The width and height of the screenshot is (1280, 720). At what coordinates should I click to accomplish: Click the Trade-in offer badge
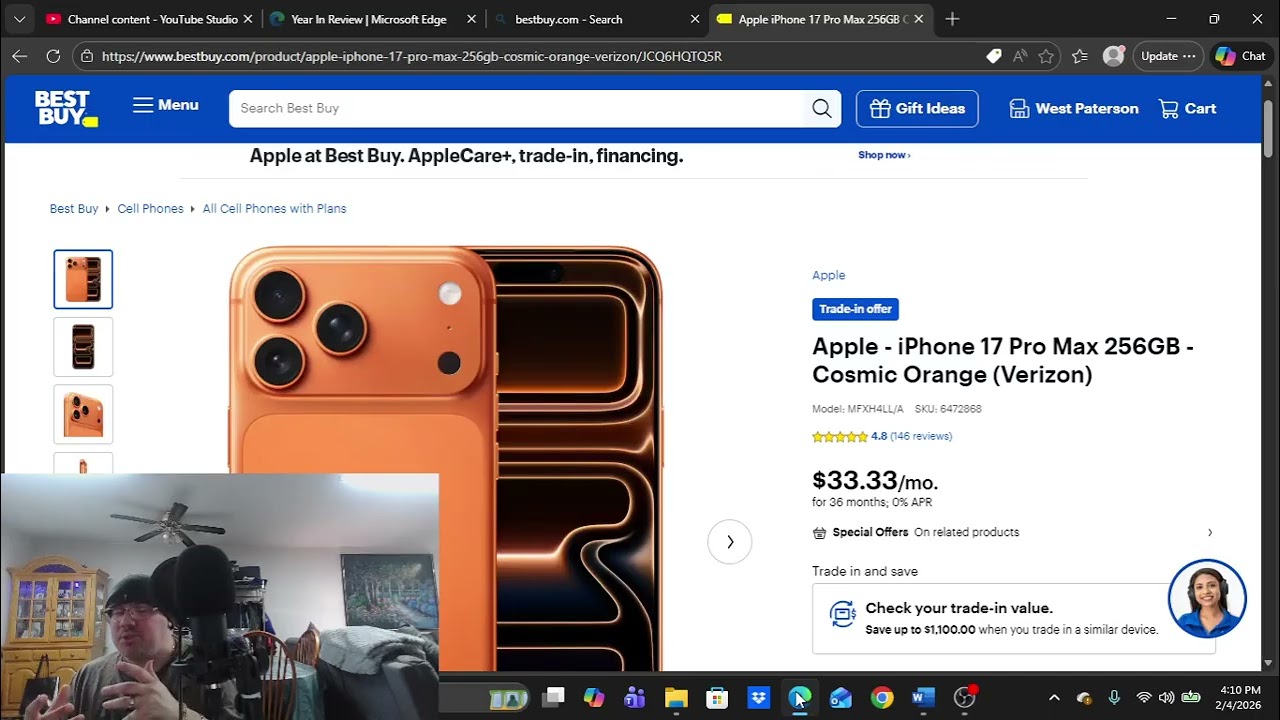pos(855,309)
